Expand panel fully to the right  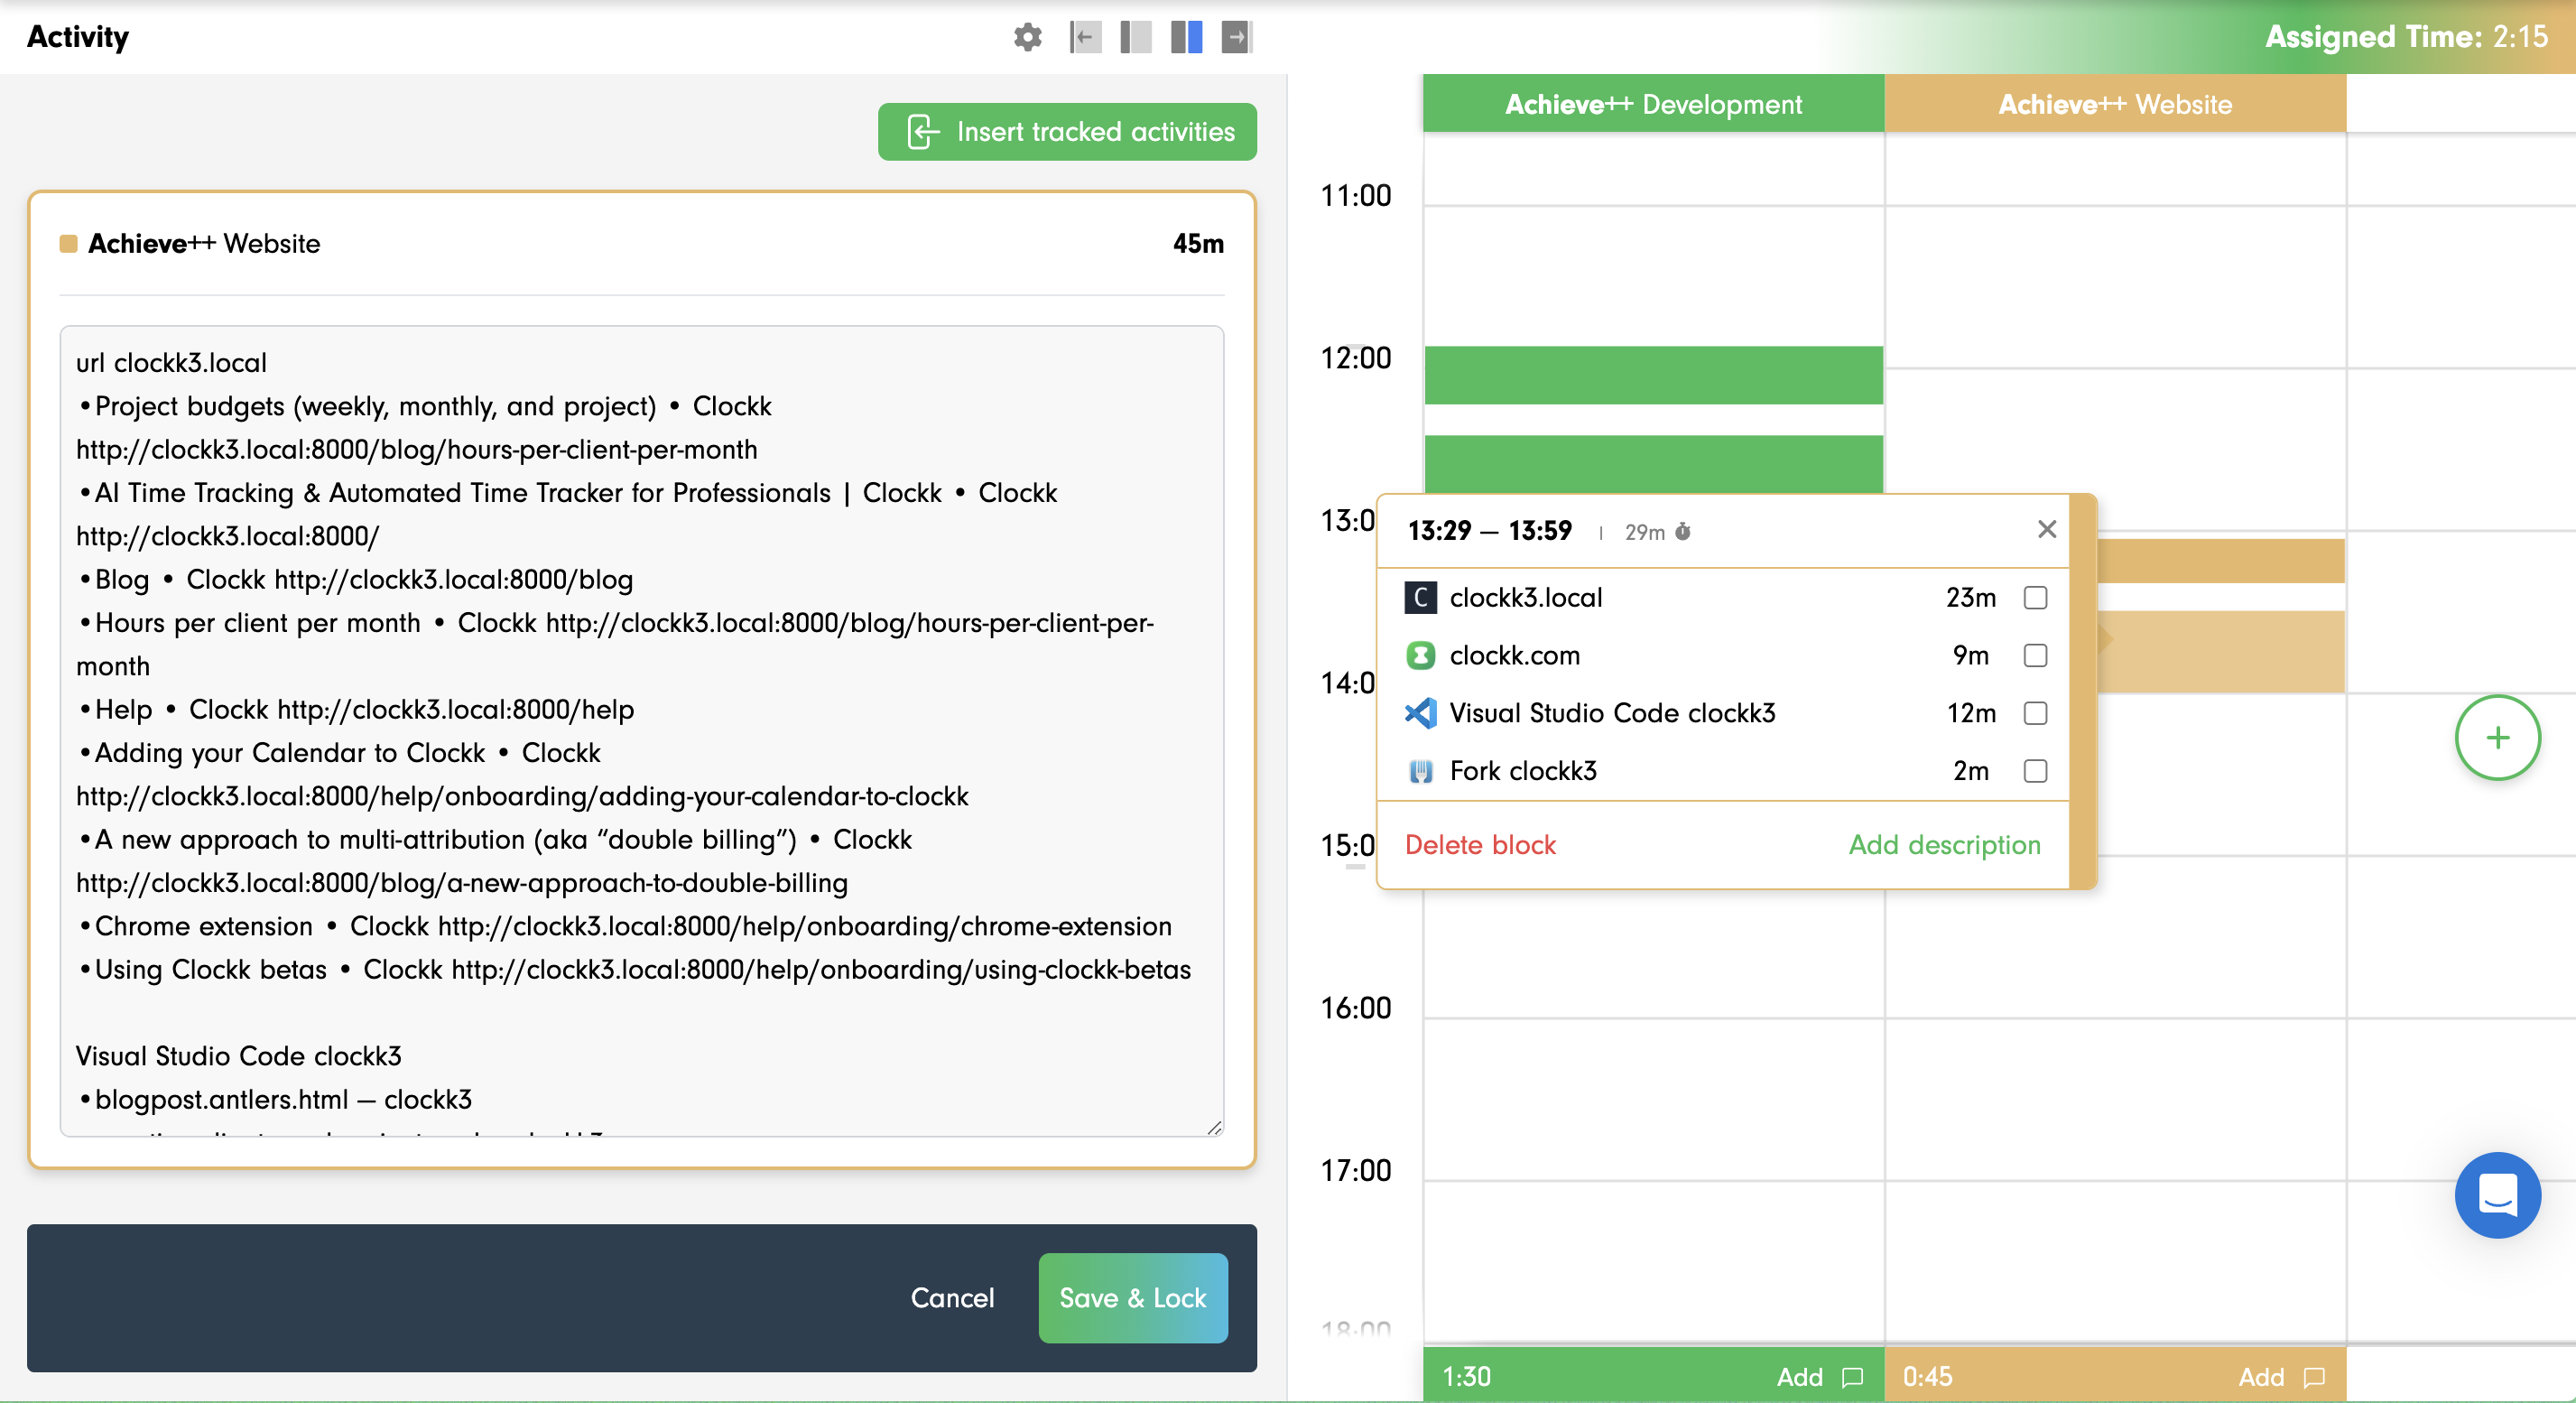pos(1237,37)
